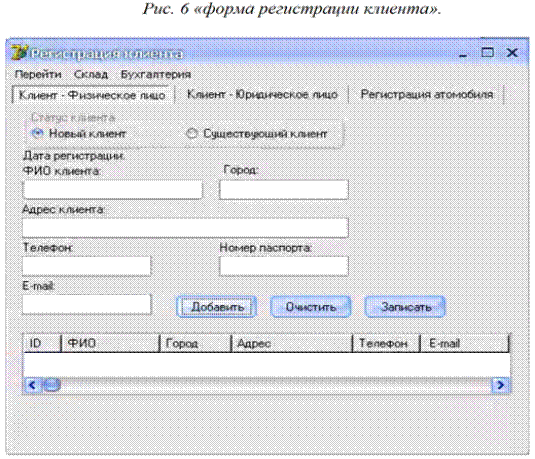Click the table's right scroll arrow
This screenshot has width=535, height=459.
tap(500, 385)
